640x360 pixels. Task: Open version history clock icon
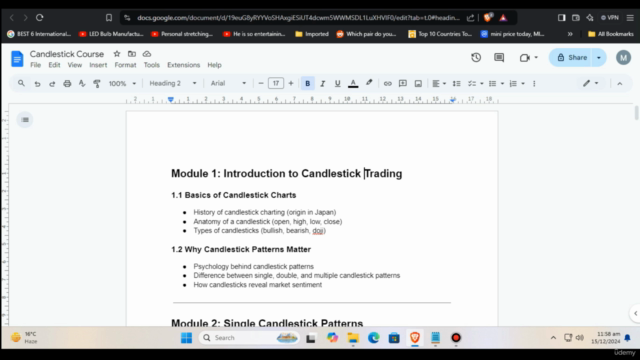(476, 58)
